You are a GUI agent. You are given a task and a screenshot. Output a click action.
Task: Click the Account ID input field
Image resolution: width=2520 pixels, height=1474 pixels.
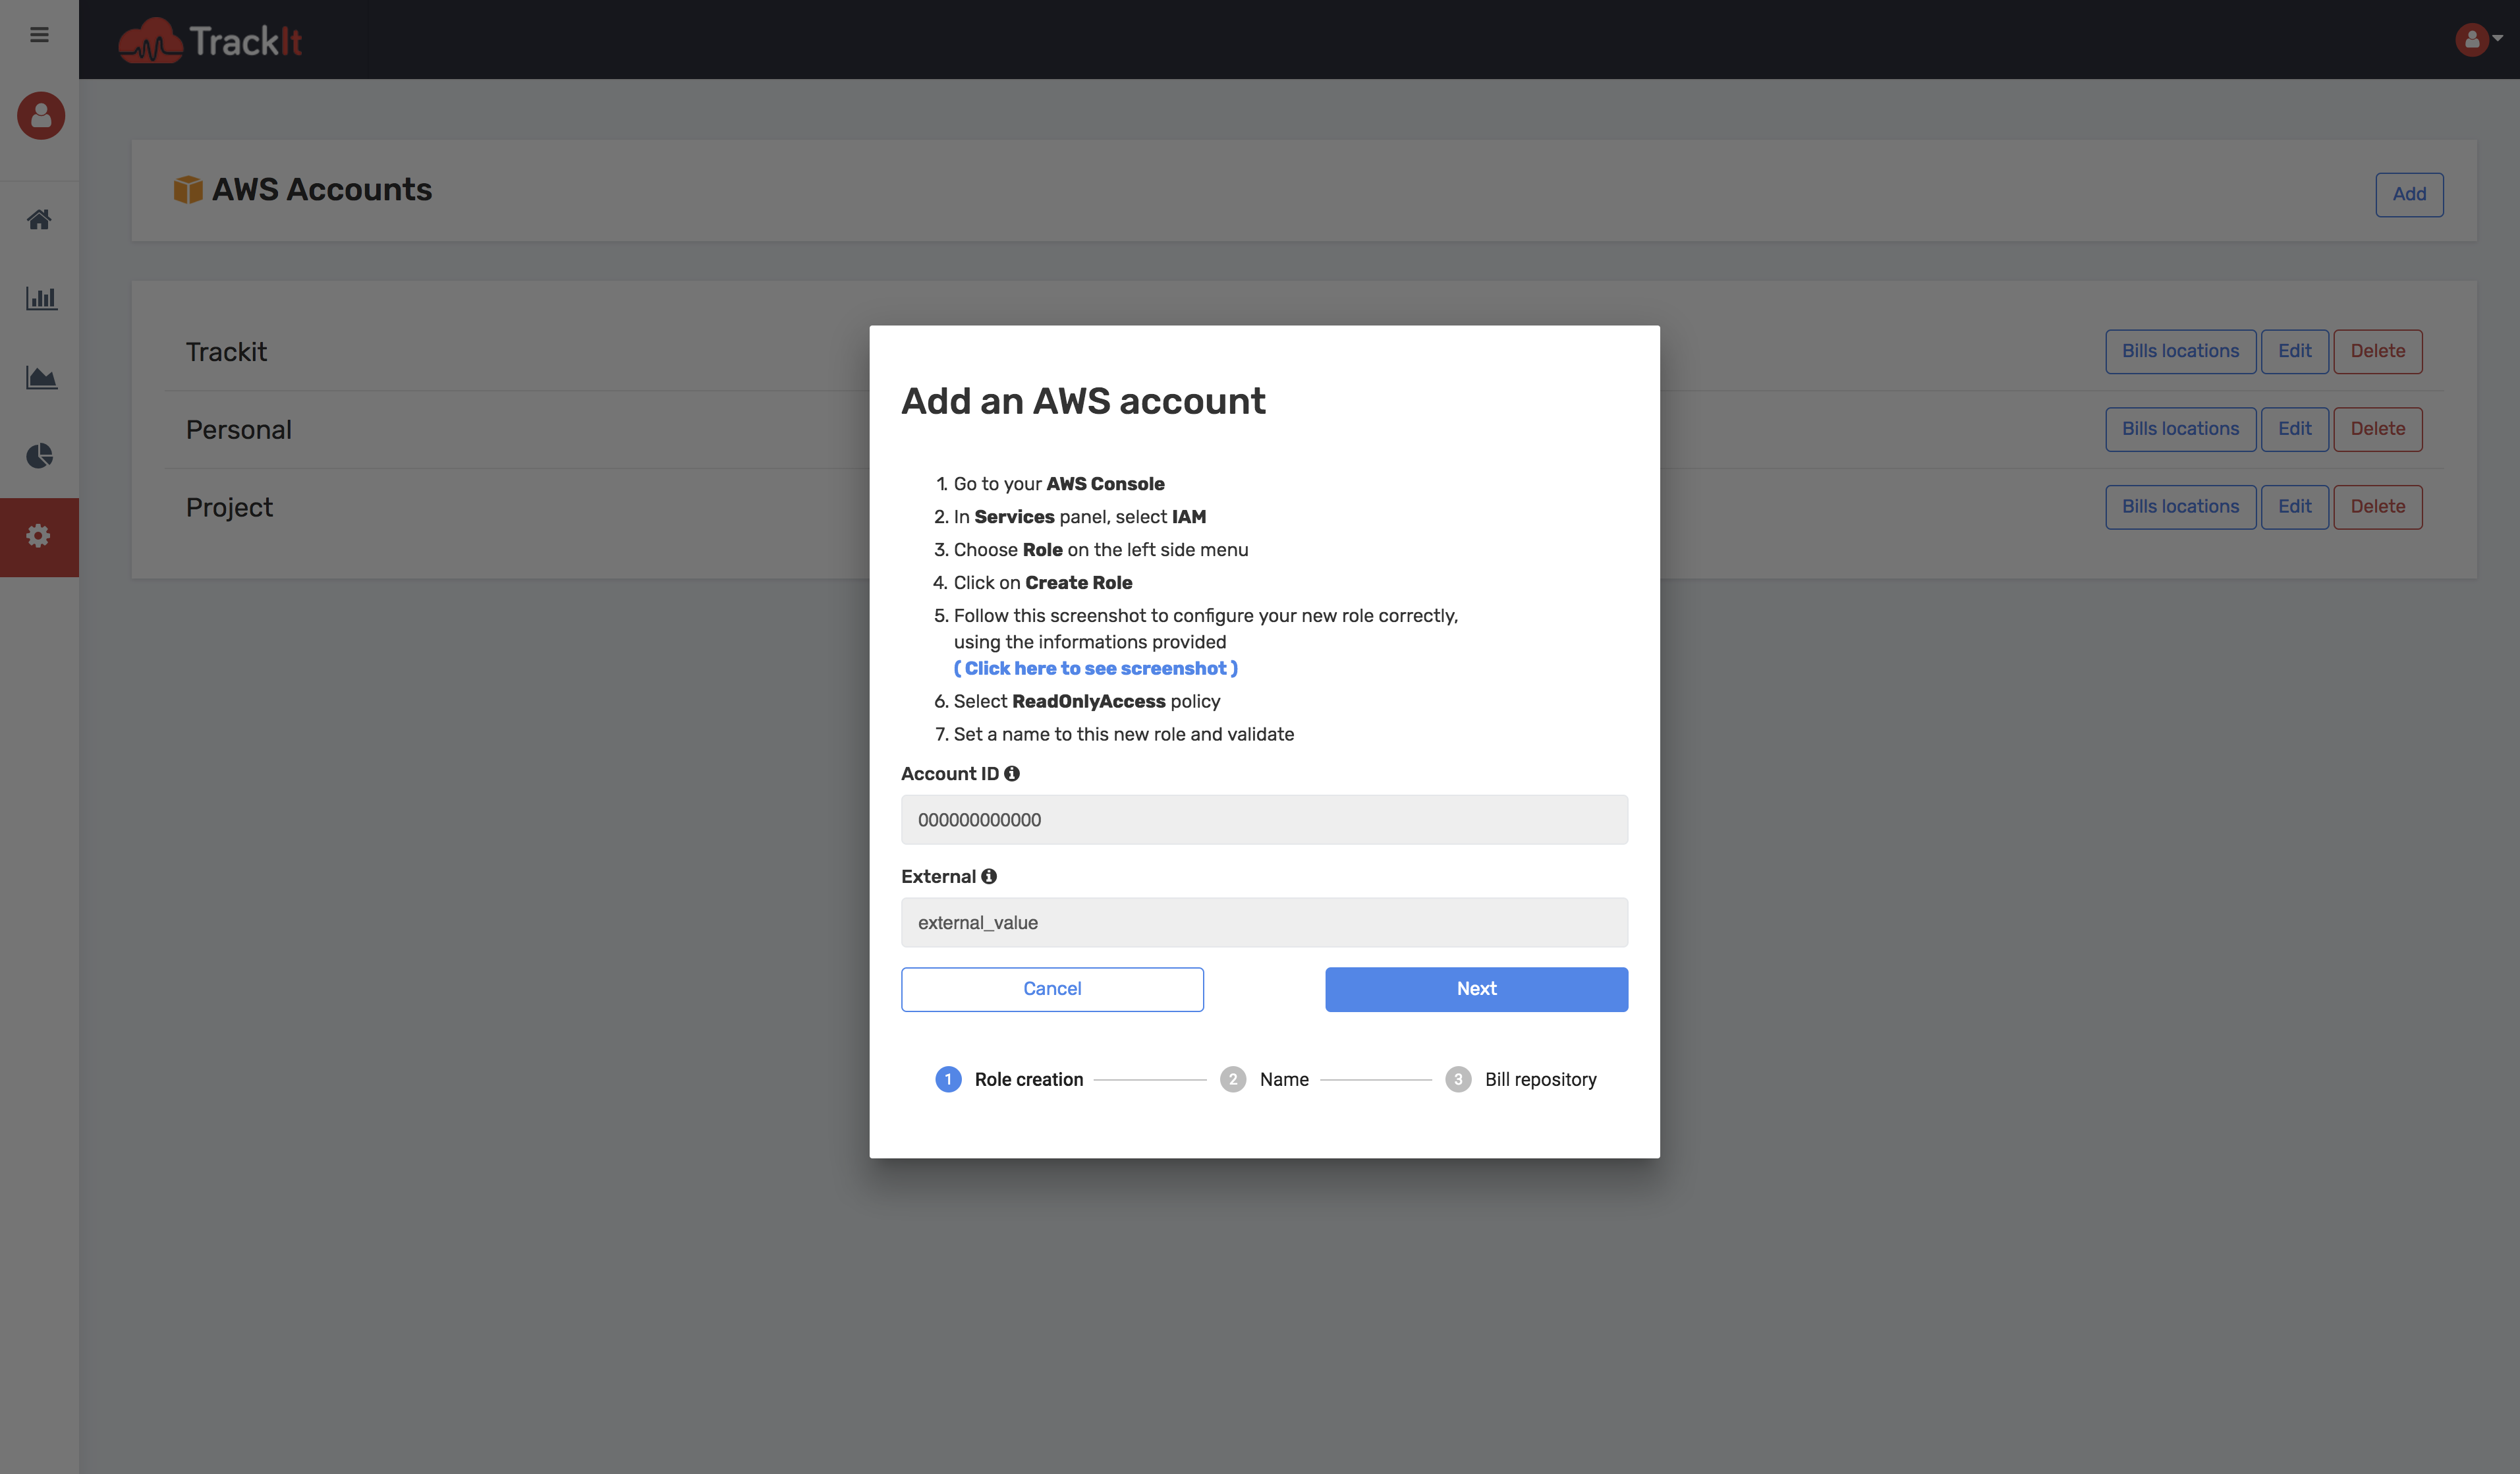click(1264, 820)
